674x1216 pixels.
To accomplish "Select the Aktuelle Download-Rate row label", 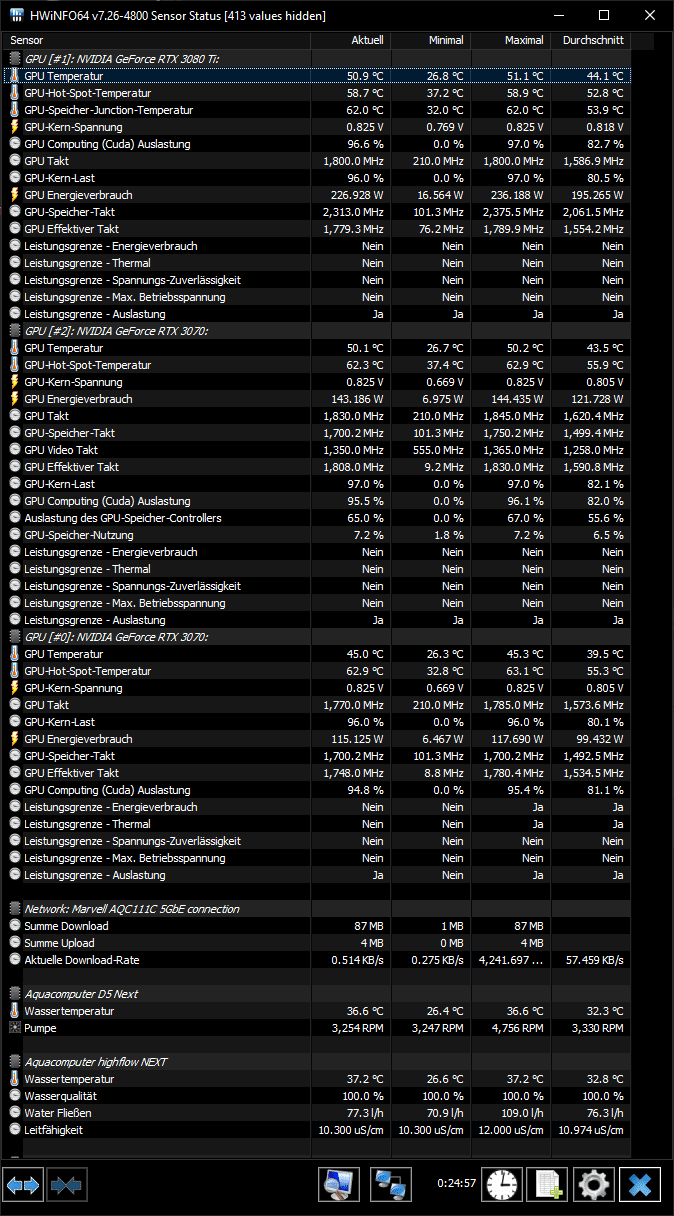I will (82, 960).
